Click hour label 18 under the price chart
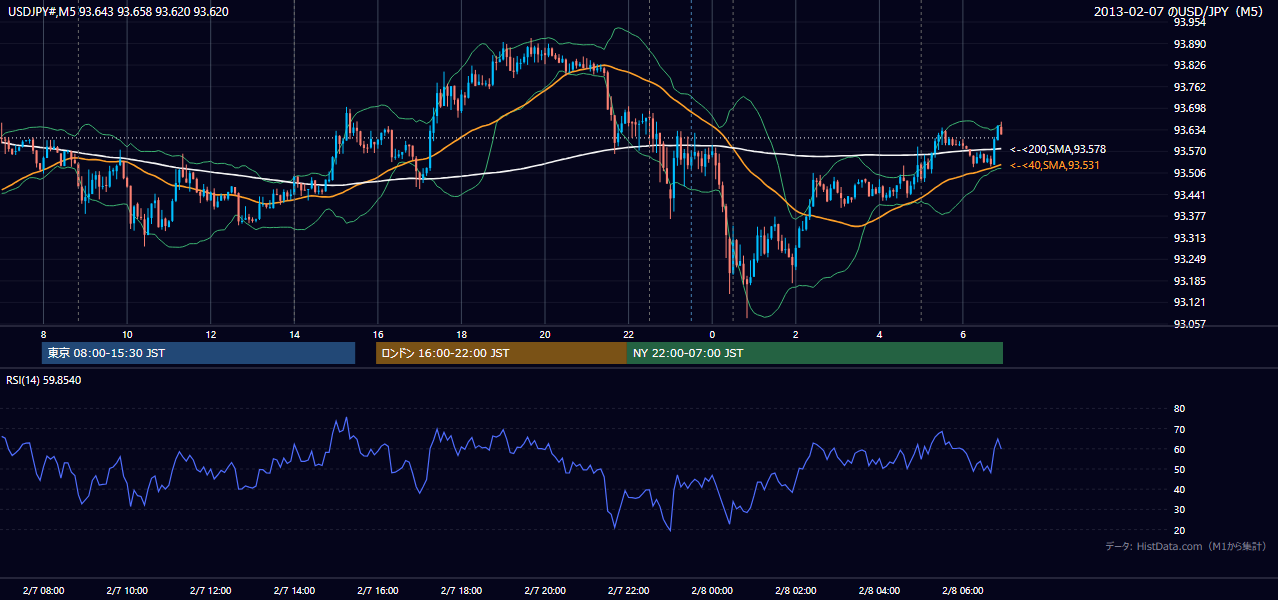Viewport: 1278px width, 600px height. (461, 333)
